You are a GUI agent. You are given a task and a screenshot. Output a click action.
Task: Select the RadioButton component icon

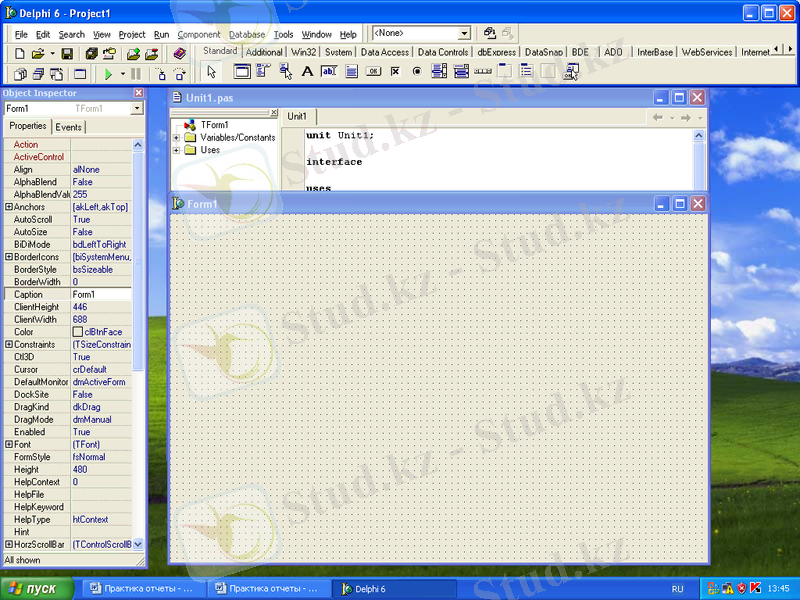(417, 71)
